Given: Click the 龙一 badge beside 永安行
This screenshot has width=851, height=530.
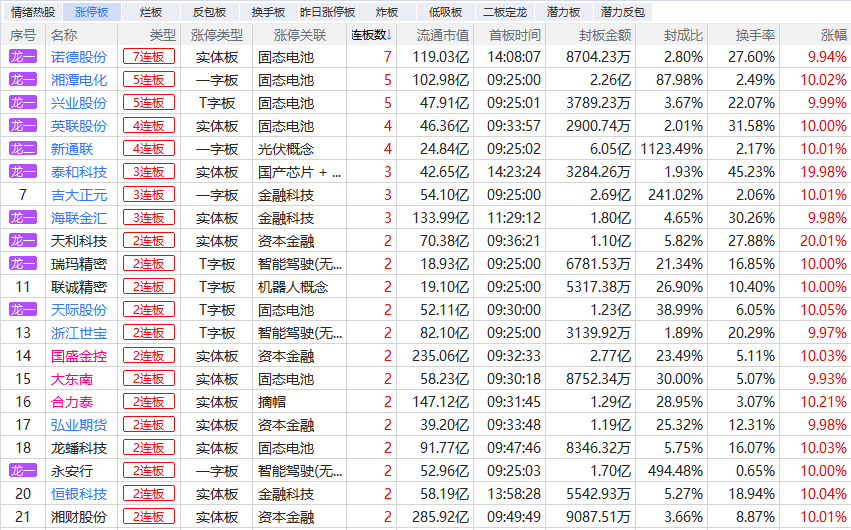Looking at the screenshot, I should [23, 471].
